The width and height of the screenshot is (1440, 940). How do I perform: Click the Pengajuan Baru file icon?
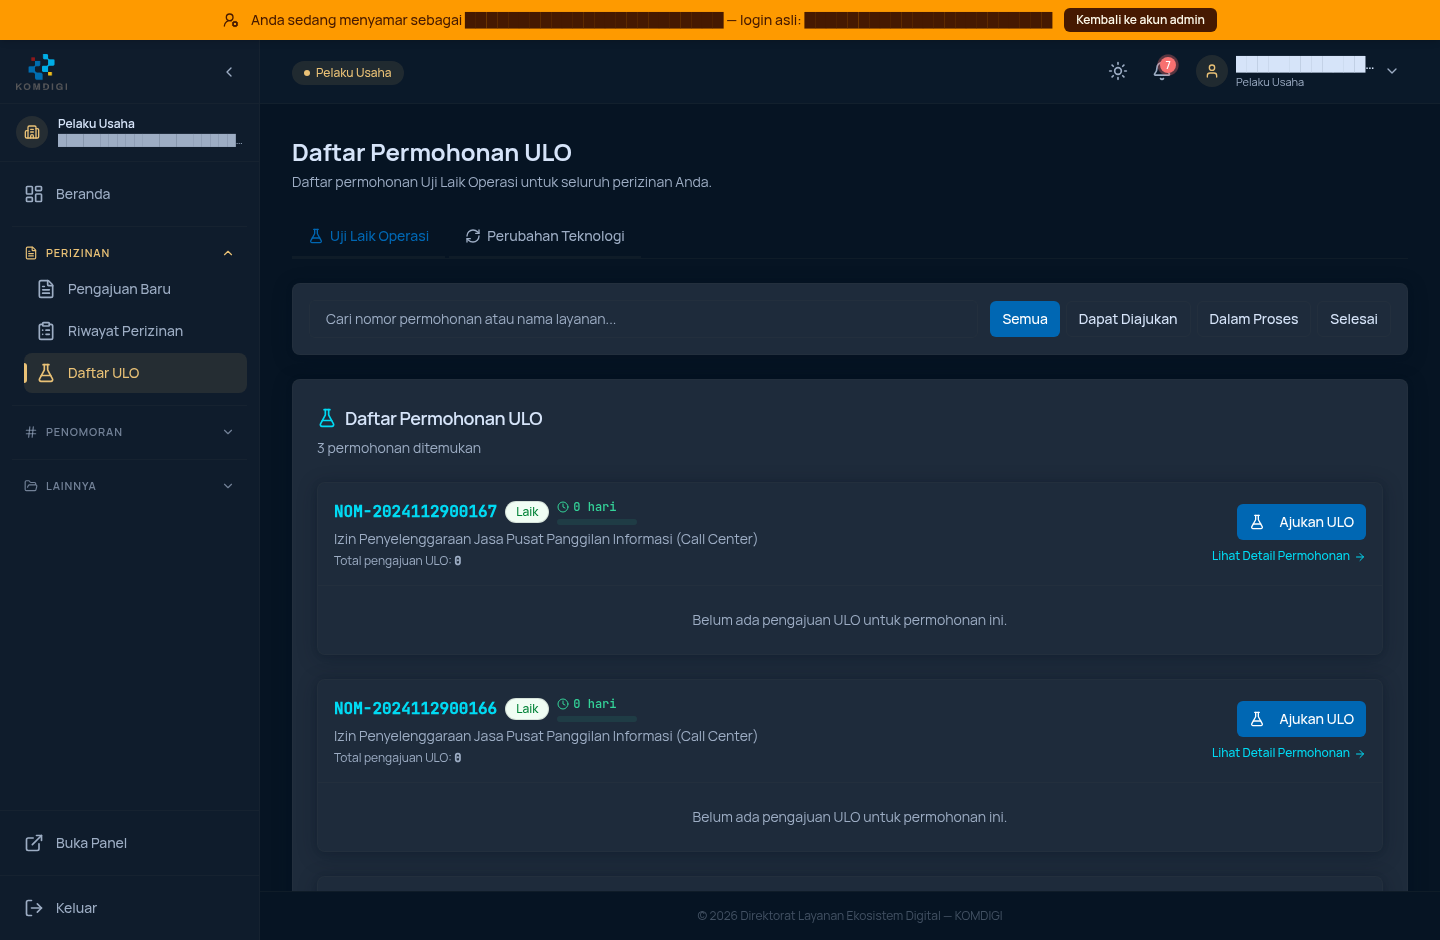(x=46, y=289)
